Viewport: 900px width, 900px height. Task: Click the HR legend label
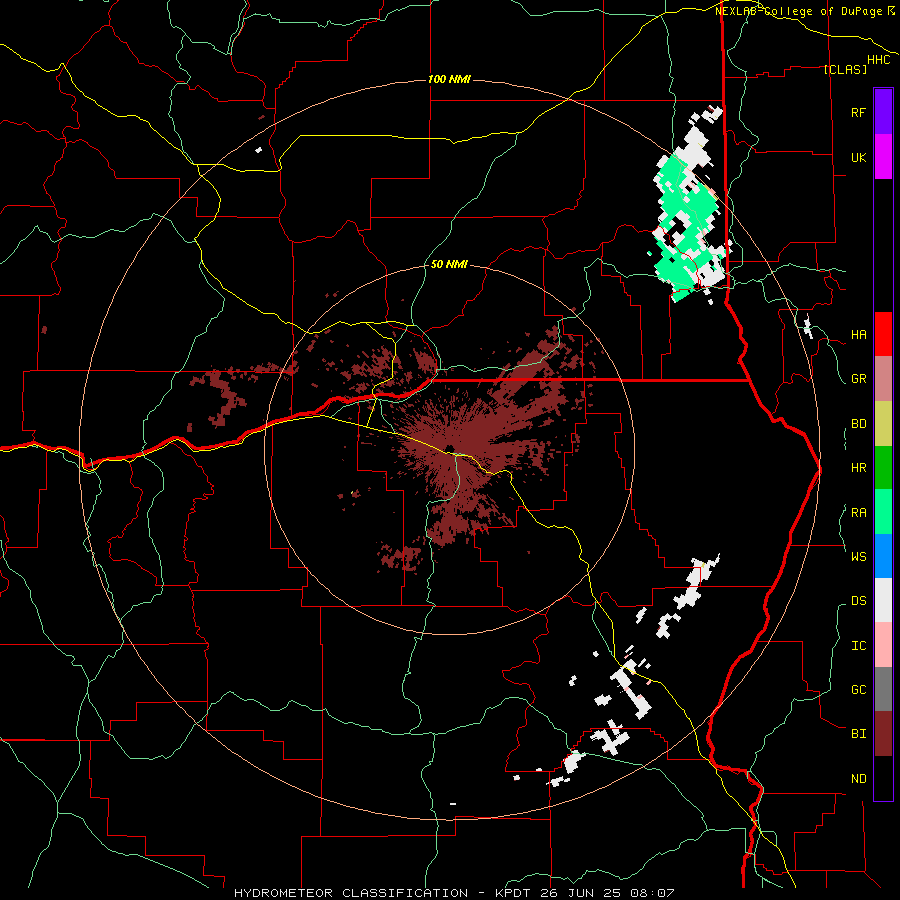[x=858, y=468]
